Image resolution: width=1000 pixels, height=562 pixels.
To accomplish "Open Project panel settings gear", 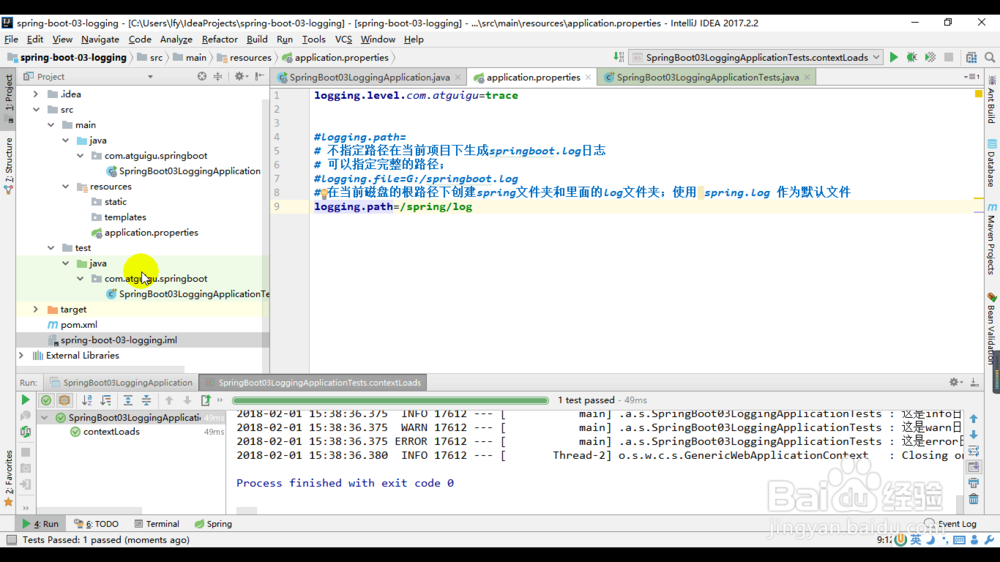I will (240, 77).
